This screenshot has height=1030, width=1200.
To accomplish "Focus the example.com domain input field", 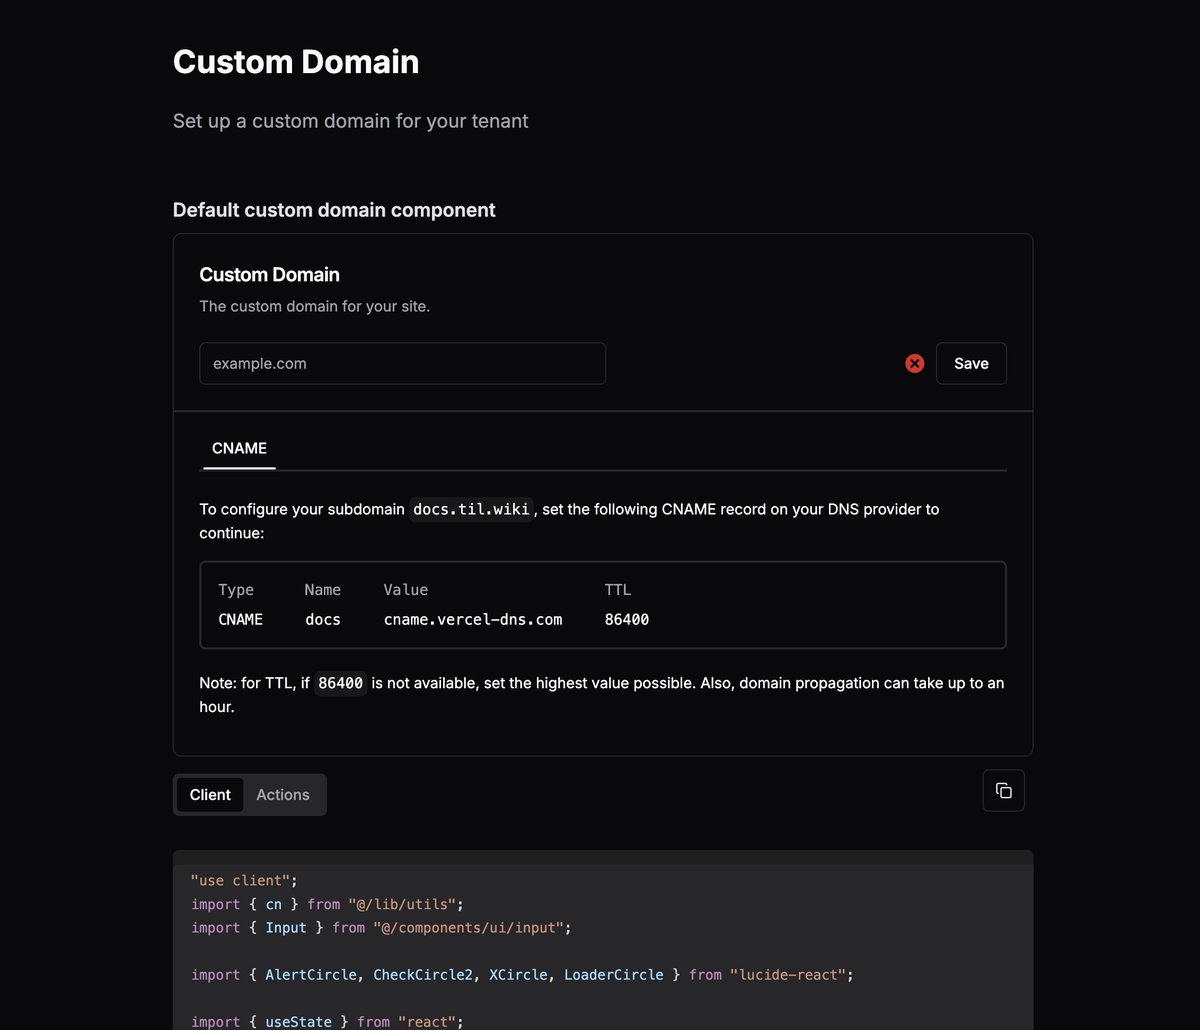I will point(402,364).
